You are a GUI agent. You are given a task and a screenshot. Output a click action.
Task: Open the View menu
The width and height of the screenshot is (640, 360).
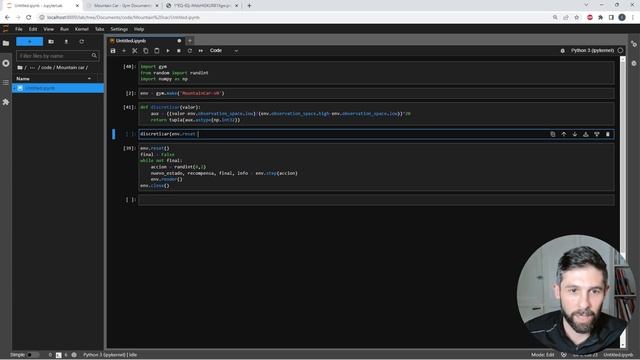coord(49,29)
